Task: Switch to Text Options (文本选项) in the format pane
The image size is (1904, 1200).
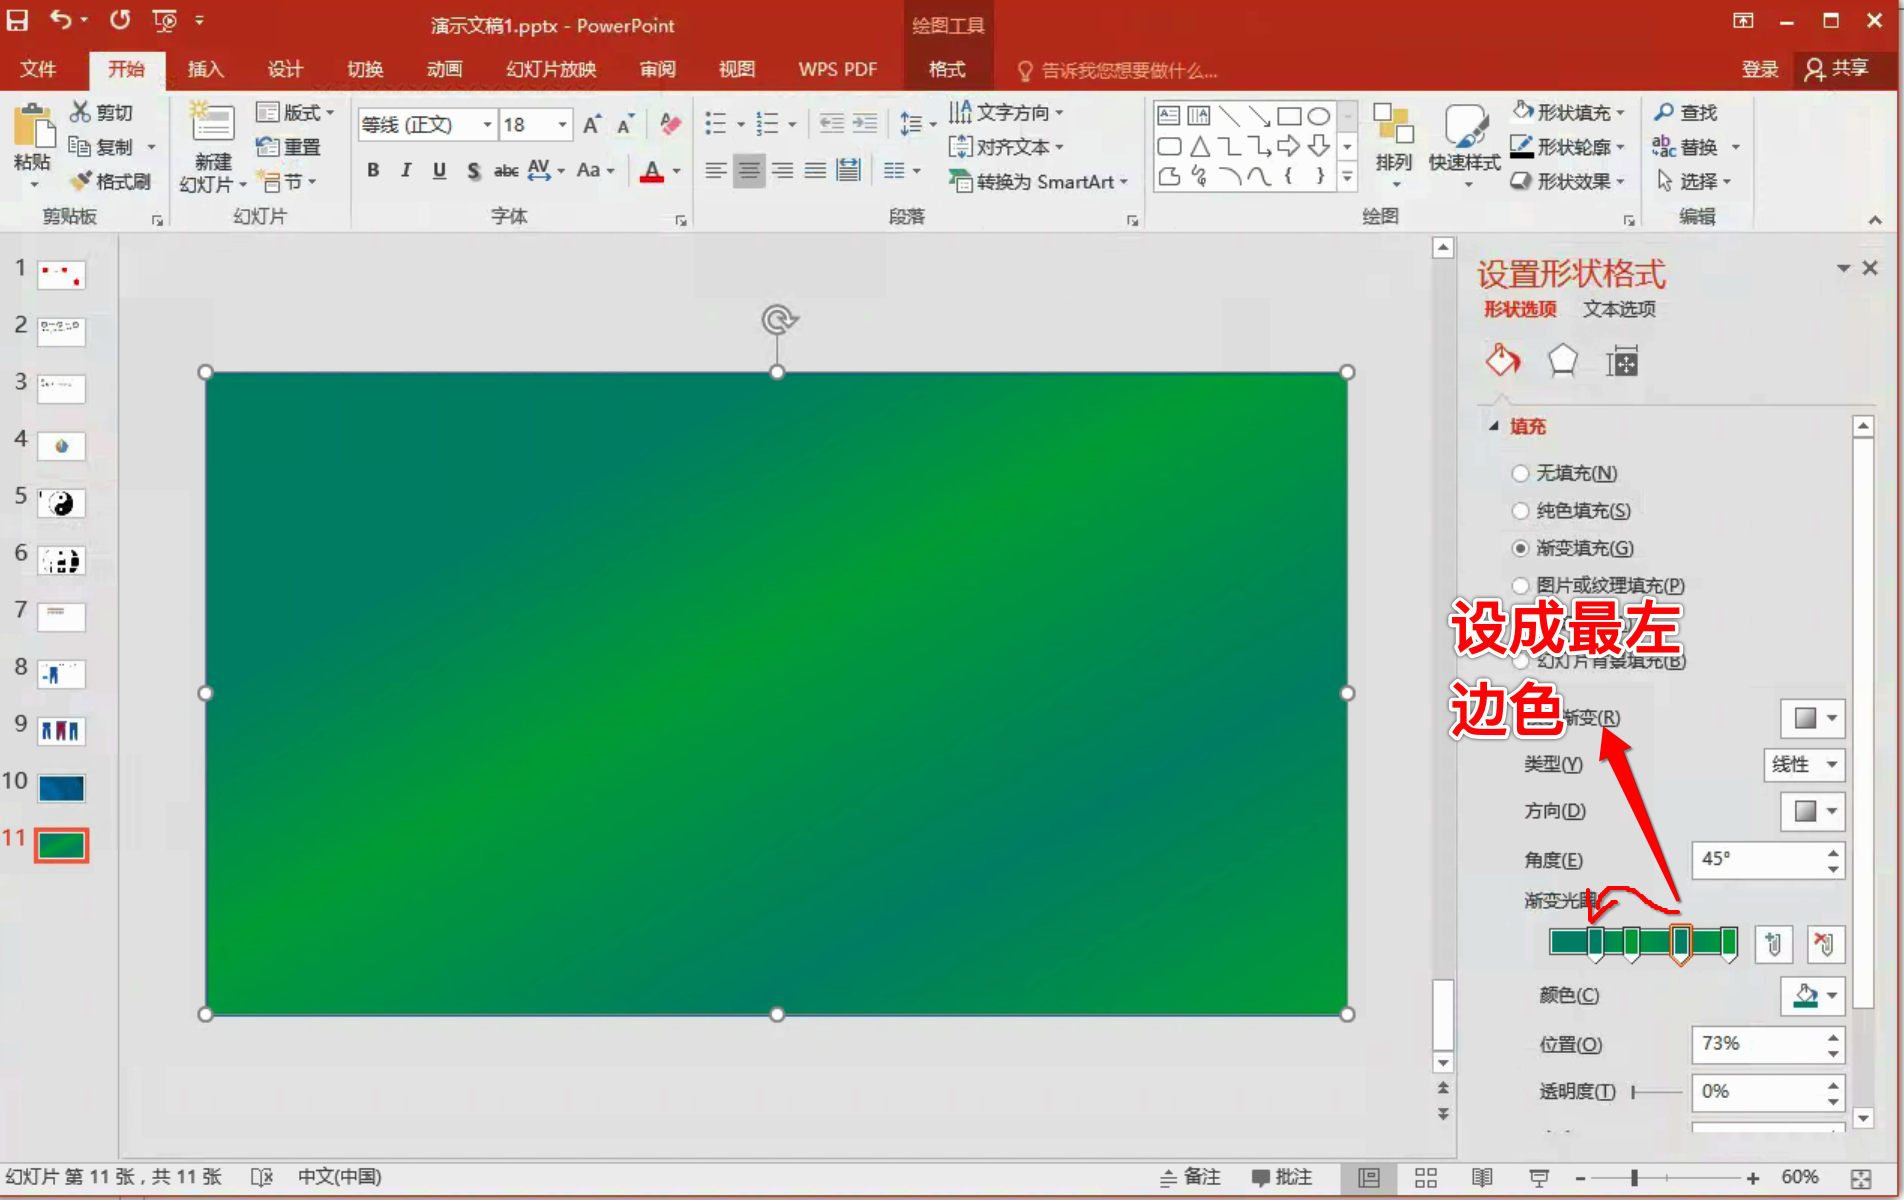Action: coord(1619,309)
